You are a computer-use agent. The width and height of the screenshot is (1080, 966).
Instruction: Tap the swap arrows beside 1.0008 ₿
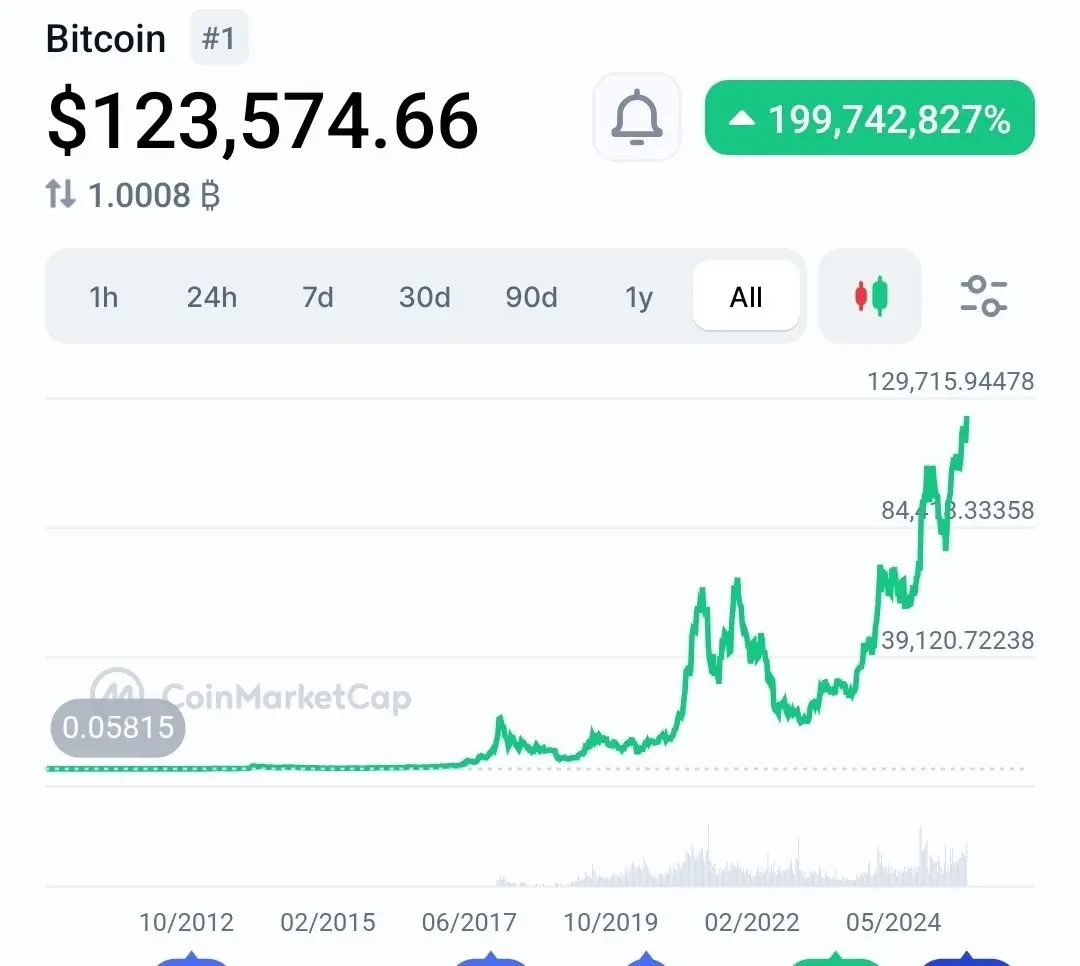tap(60, 194)
